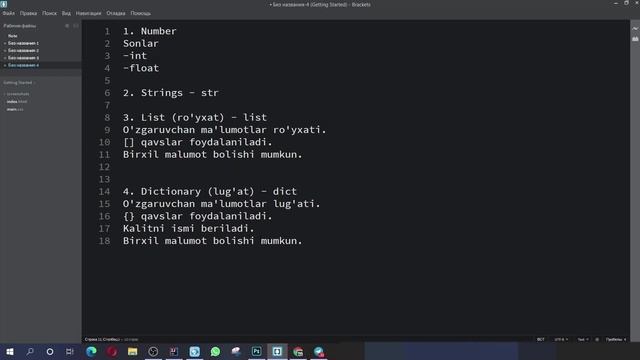This screenshot has height=360, width=640.
Task: Open the Правка menu
Action: coord(28,13)
